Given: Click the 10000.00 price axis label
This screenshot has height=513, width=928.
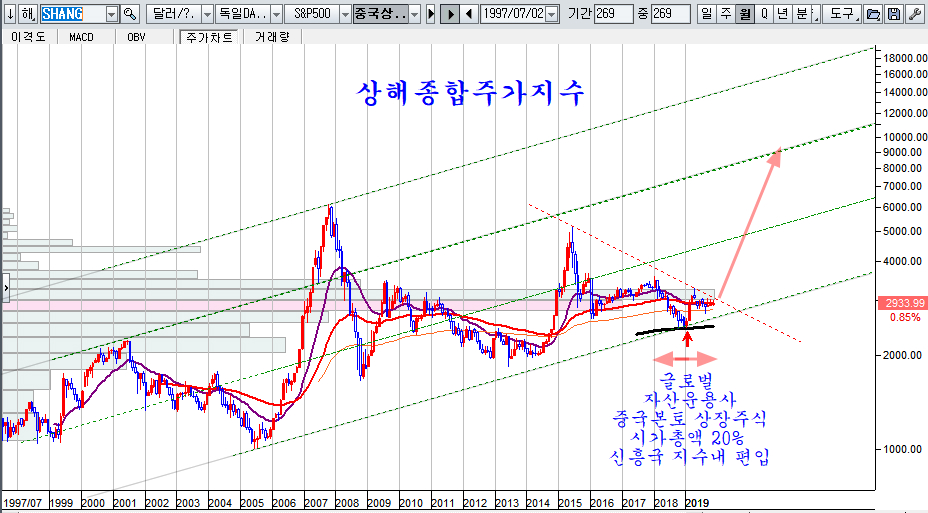Looking at the screenshot, I should [x=905, y=137].
